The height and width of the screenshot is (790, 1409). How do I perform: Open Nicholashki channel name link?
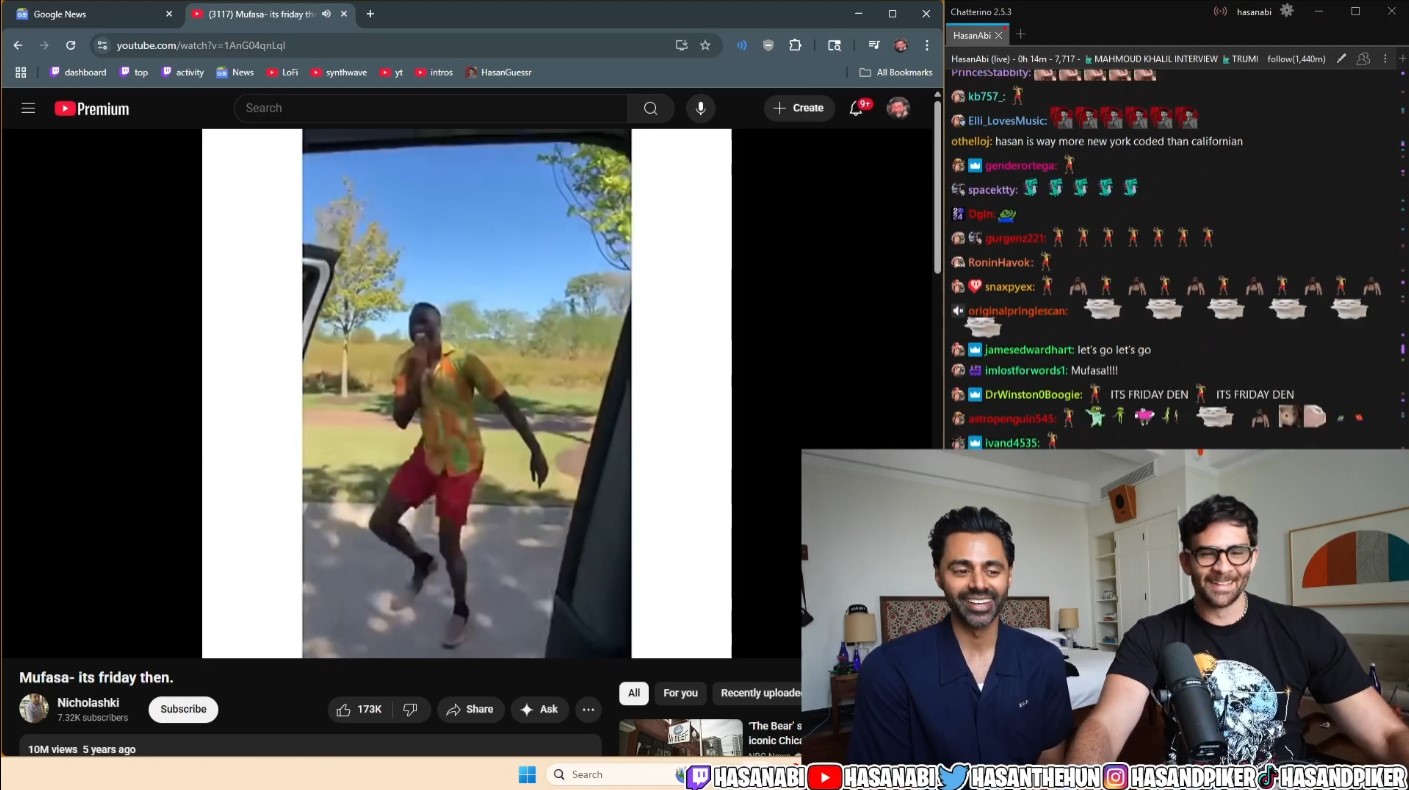[88, 703]
